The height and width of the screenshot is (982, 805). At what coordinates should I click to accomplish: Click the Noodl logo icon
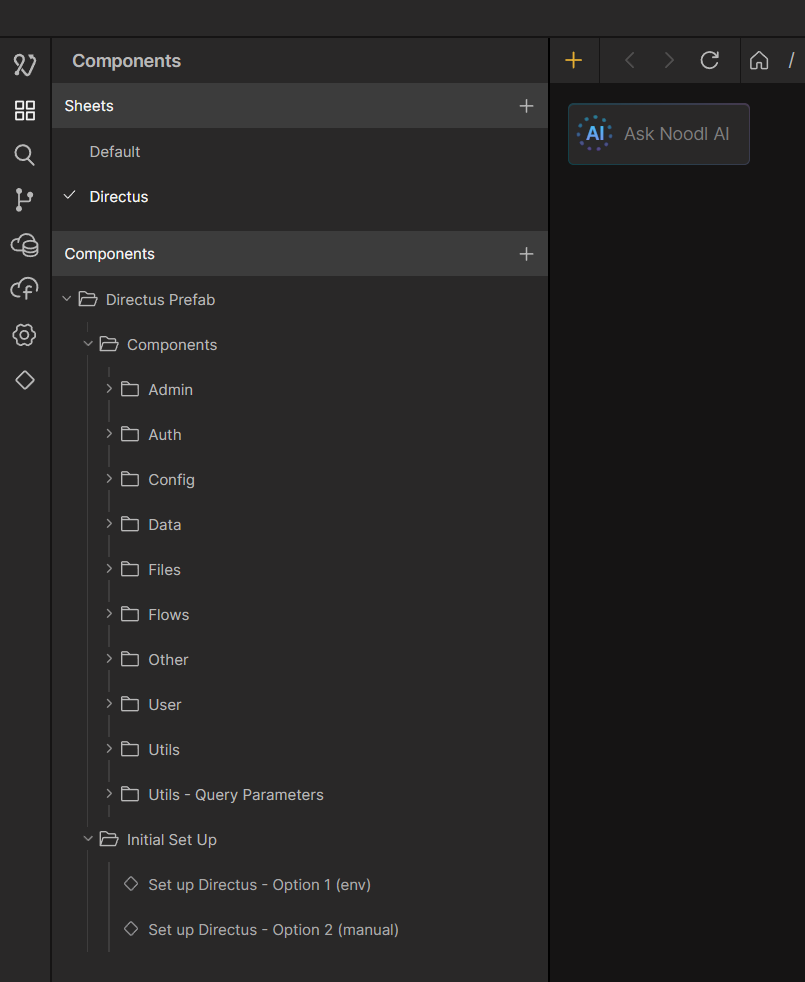[x=25, y=65]
